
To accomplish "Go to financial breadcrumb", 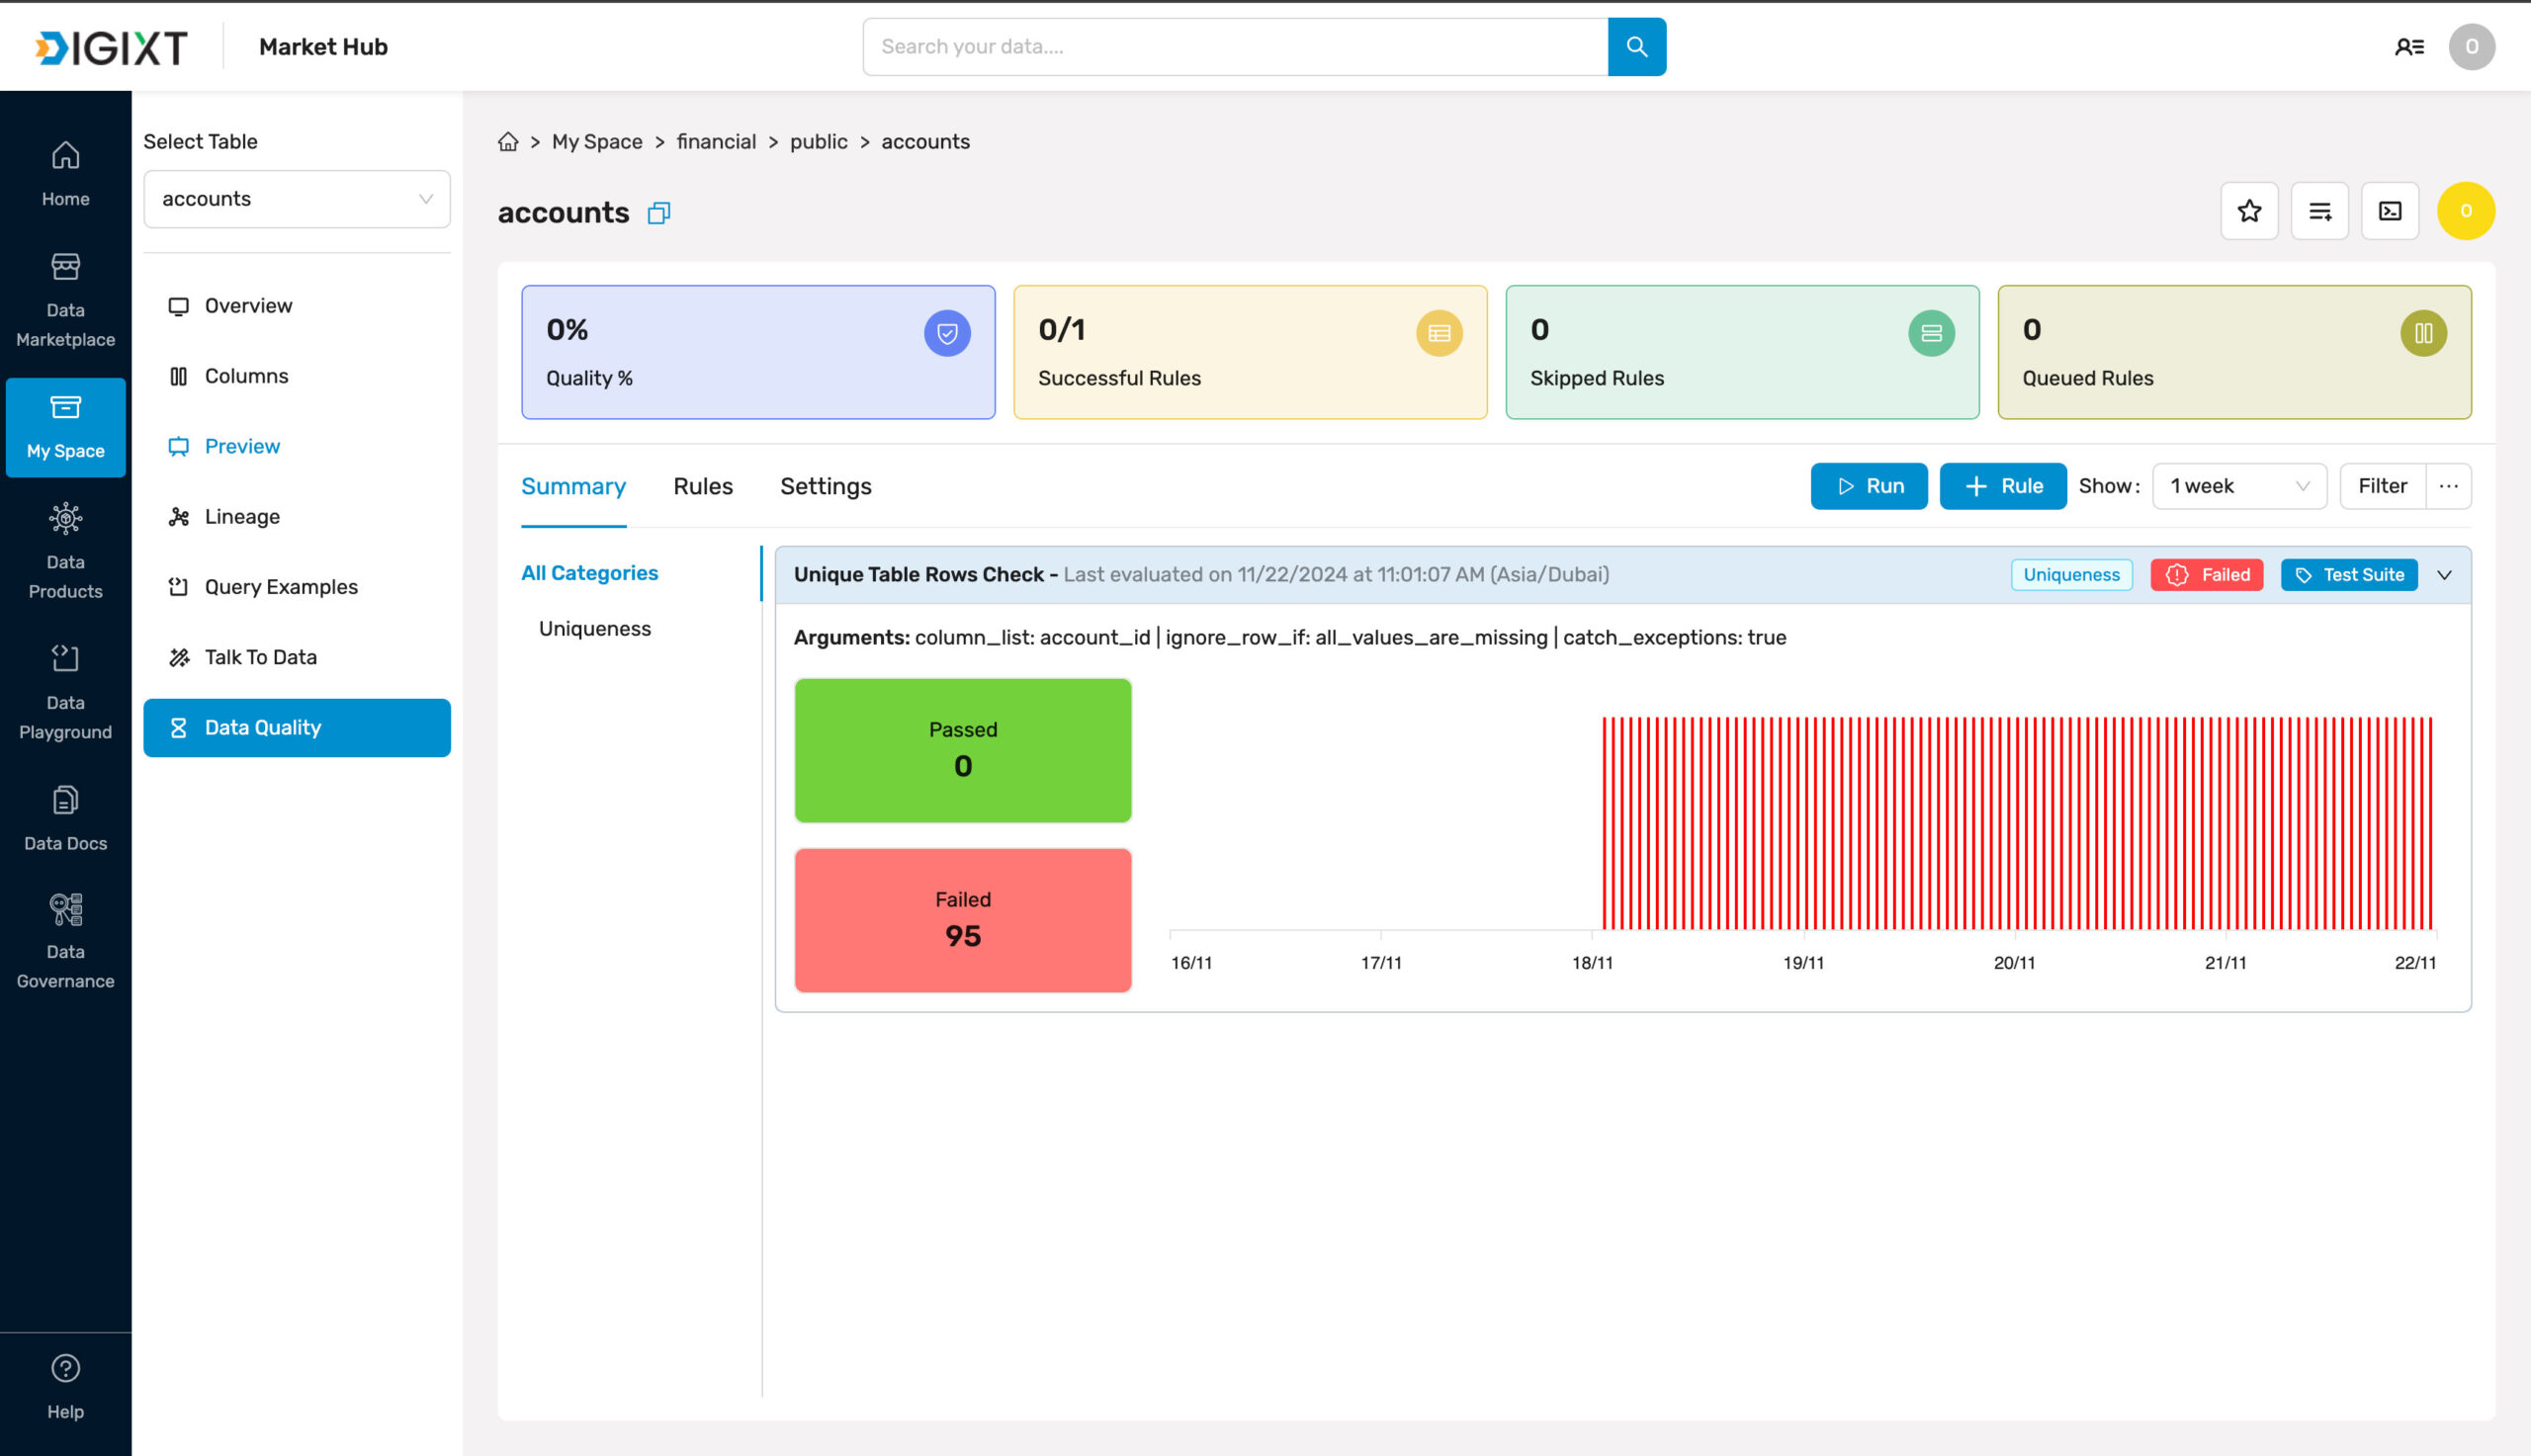I will click(x=716, y=142).
